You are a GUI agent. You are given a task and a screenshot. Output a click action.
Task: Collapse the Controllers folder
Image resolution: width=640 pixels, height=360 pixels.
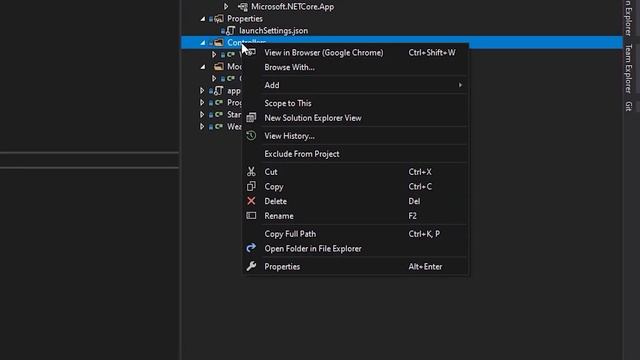203,42
